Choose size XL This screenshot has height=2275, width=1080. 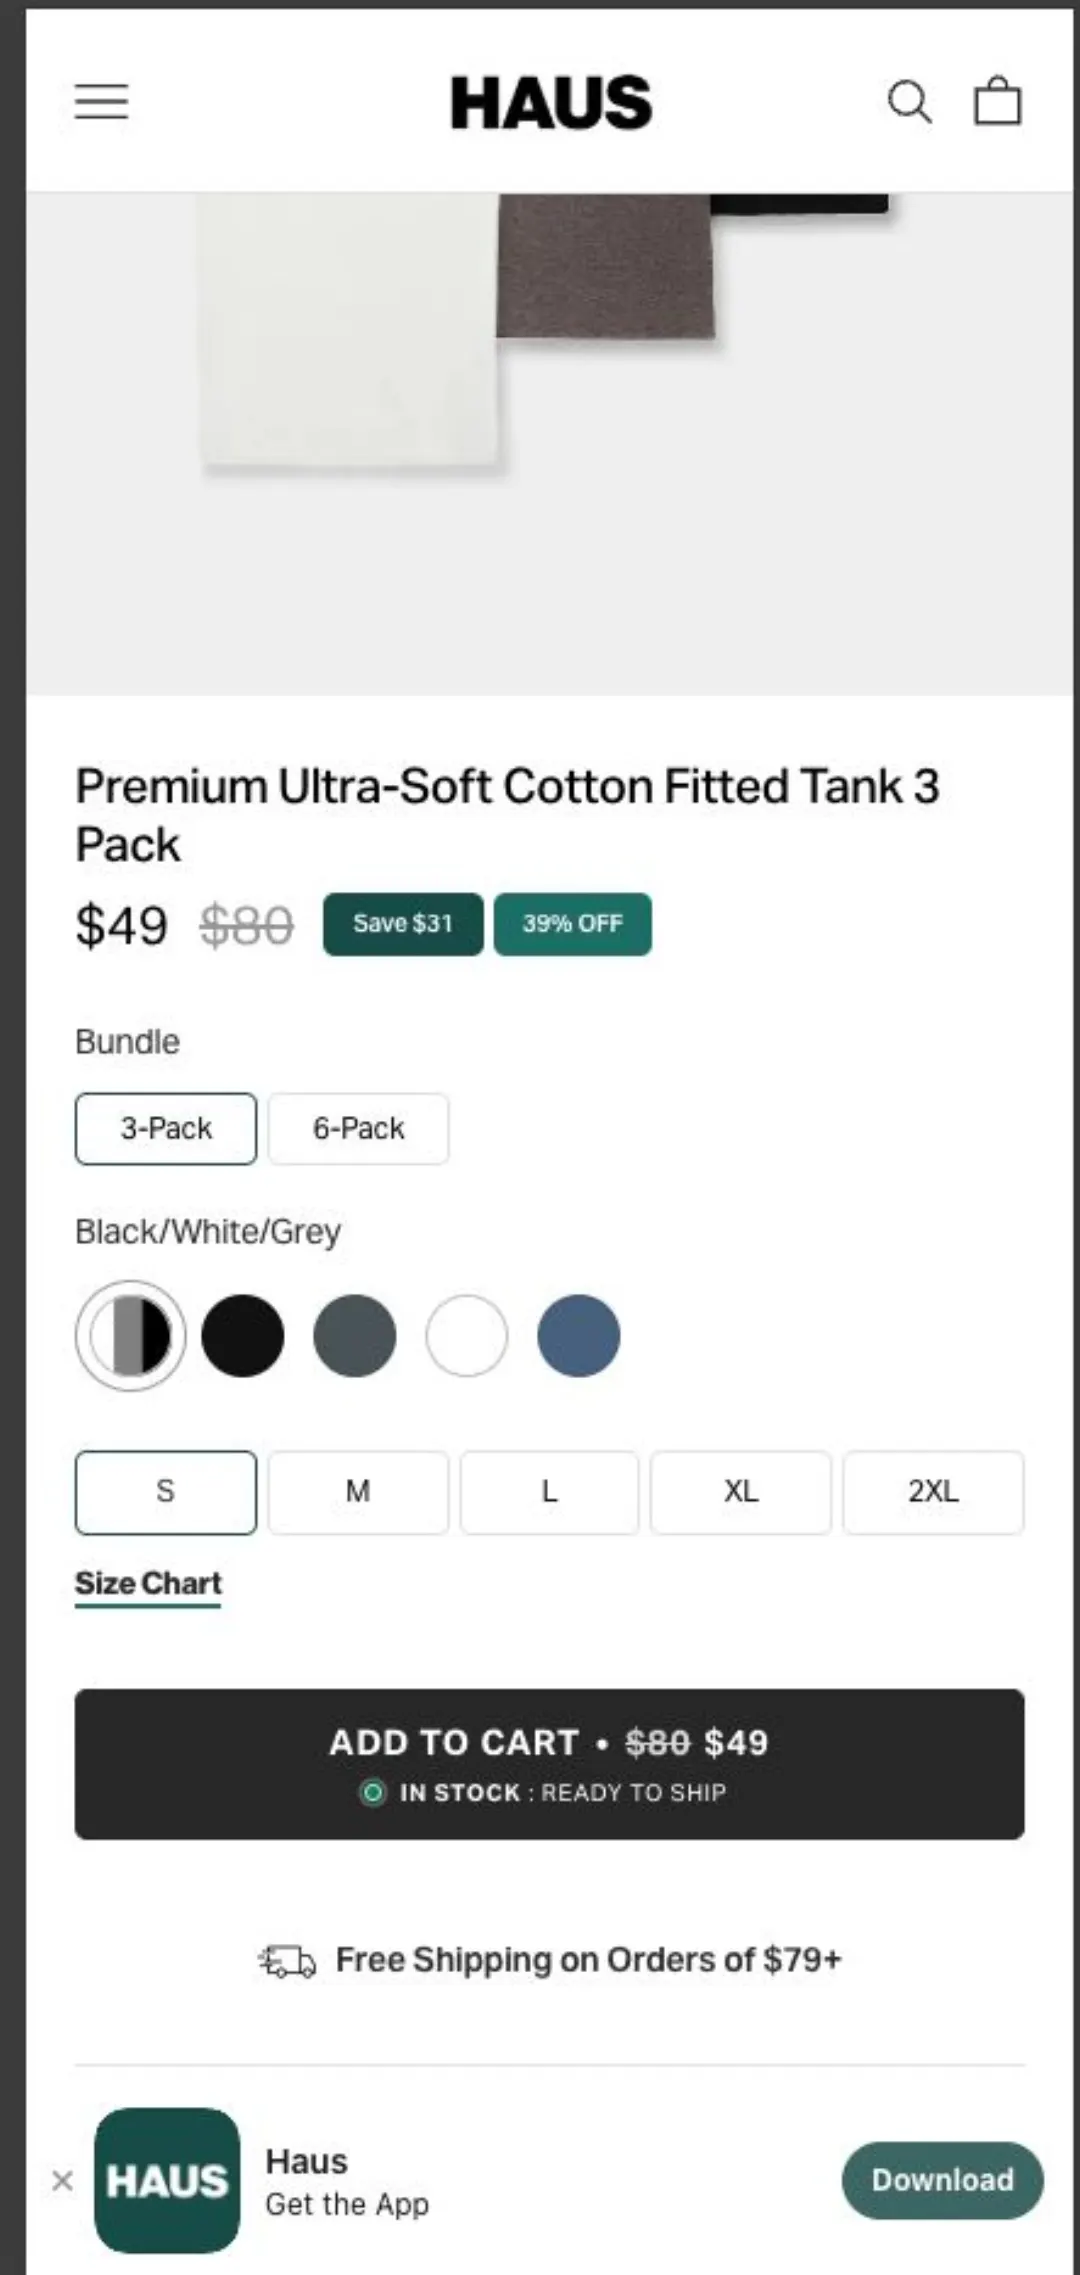click(741, 1492)
